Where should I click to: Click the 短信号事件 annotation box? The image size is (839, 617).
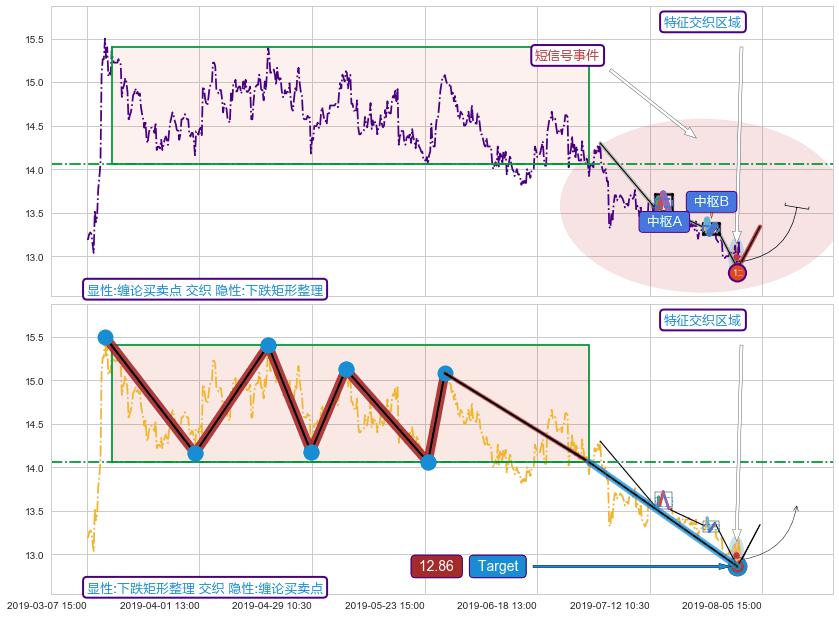coord(567,55)
